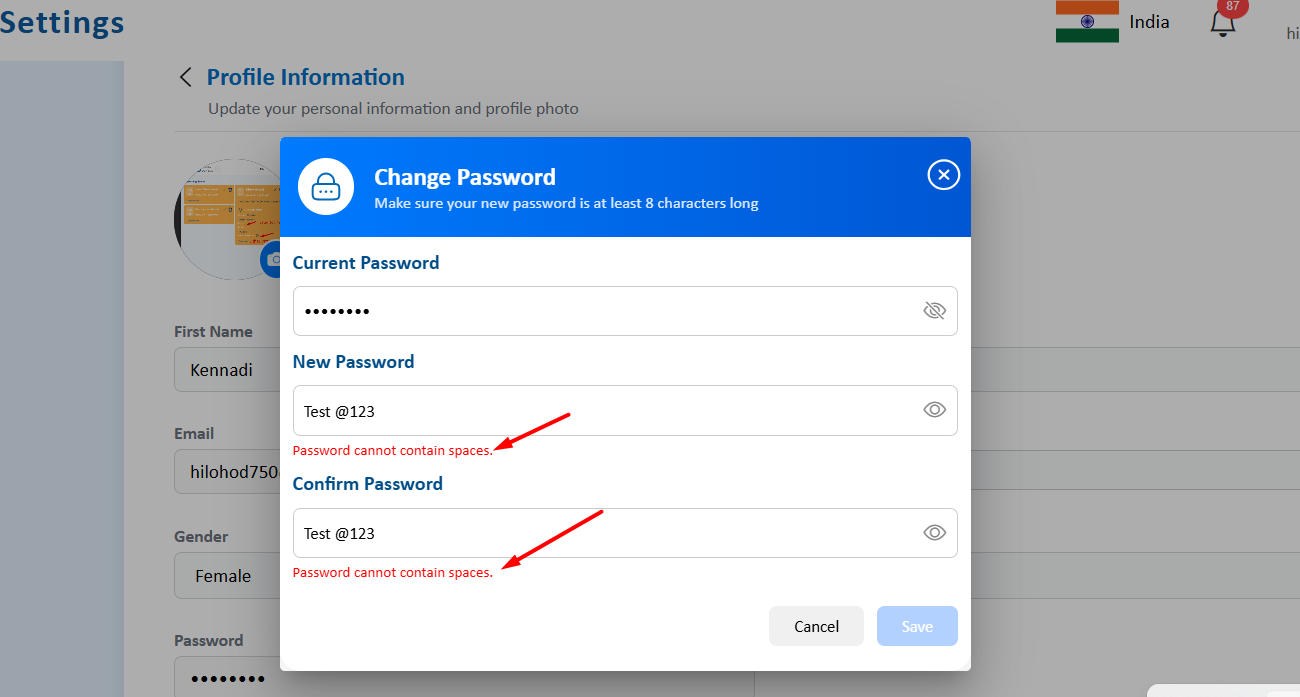Image resolution: width=1300 pixels, height=697 pixels.
Task: Hide the New Password field text
Action: [934, 410]
